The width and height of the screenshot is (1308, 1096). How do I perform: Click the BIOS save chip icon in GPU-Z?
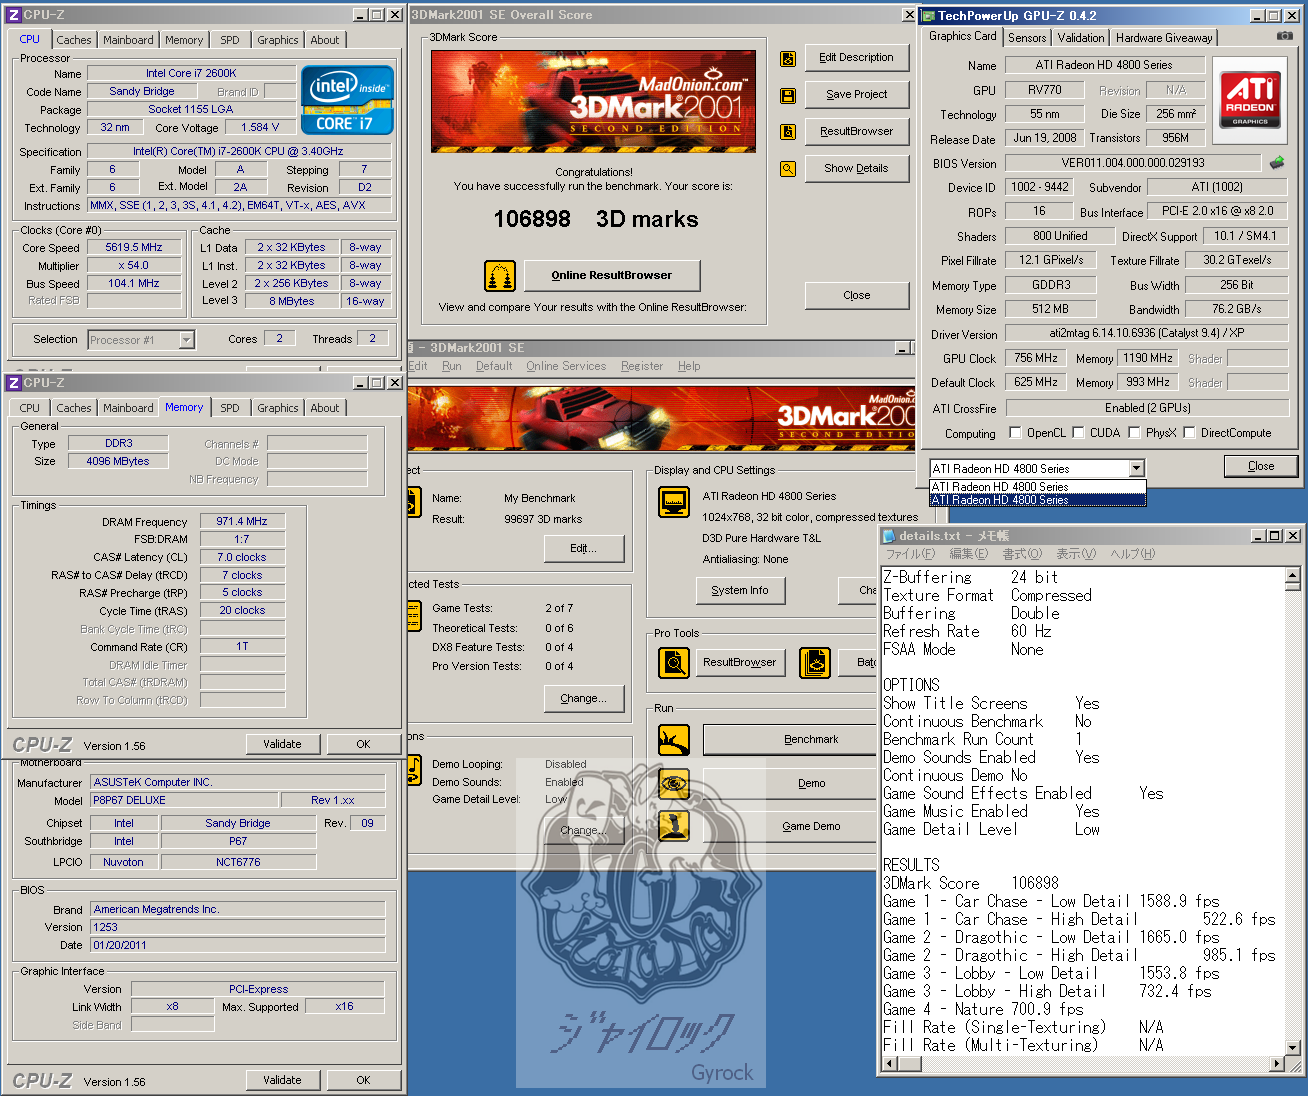1277,162
